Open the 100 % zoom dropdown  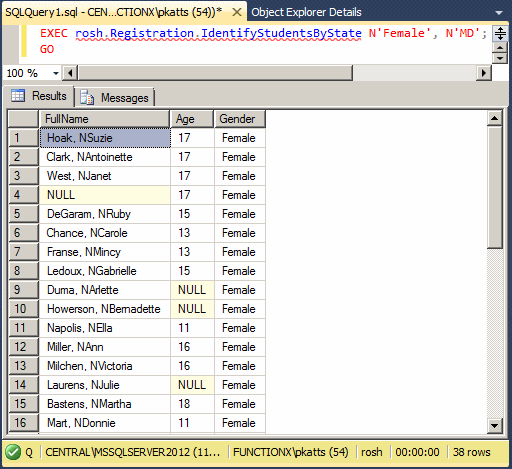[56, 73]
